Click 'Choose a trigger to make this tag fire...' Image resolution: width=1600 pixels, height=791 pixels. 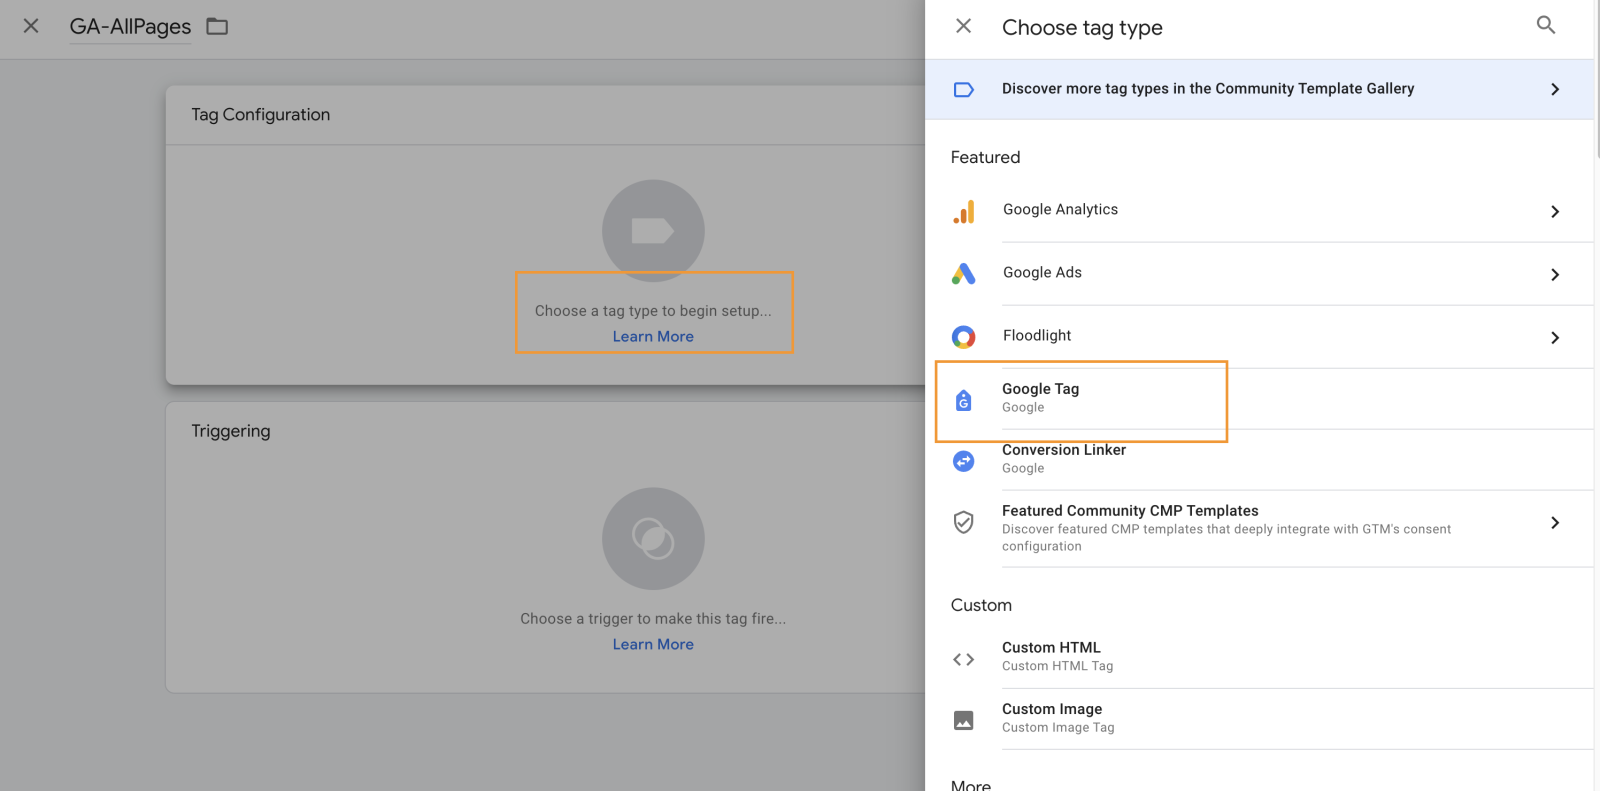click(x=653, y=619)
